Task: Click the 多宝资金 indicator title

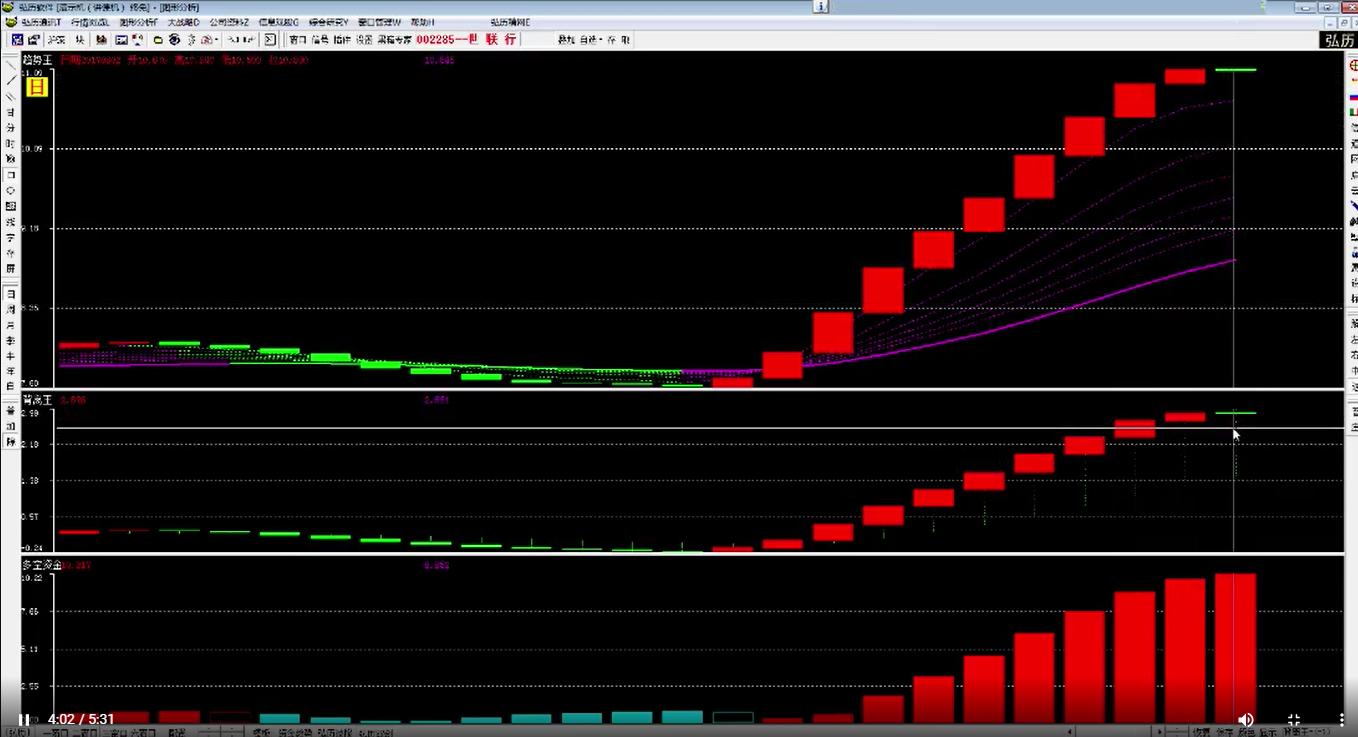Action: pyautogui.click(x=42, y=566)
